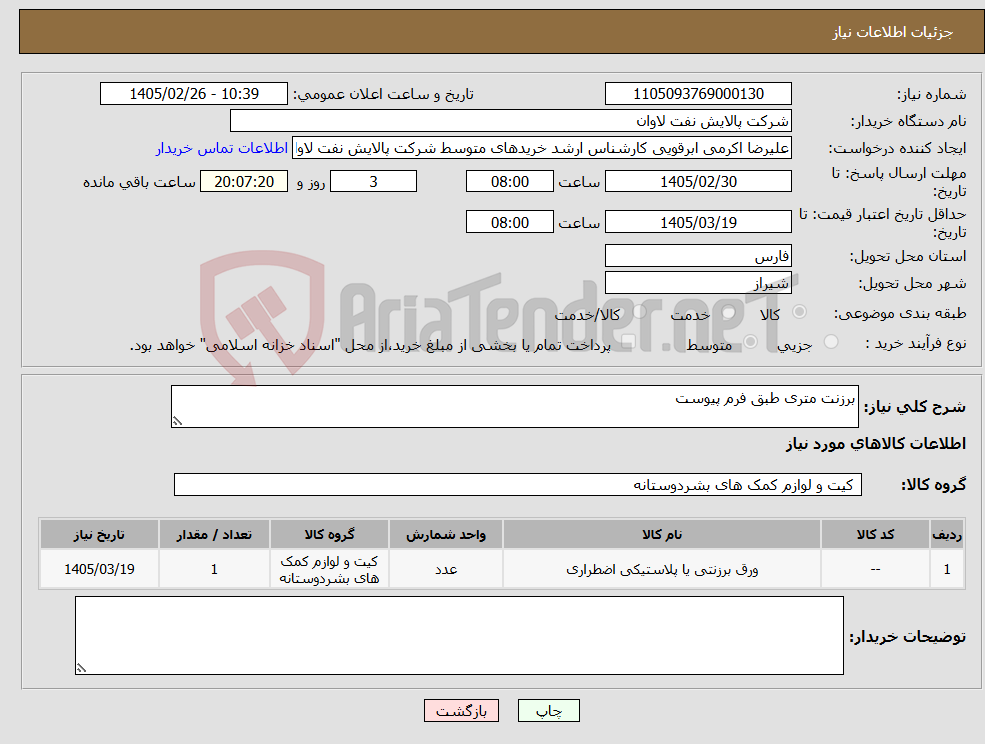Screen dimensions: 985x744
Task: Click the table row date 1405/03/19
Action: click(x=99, y=569)
